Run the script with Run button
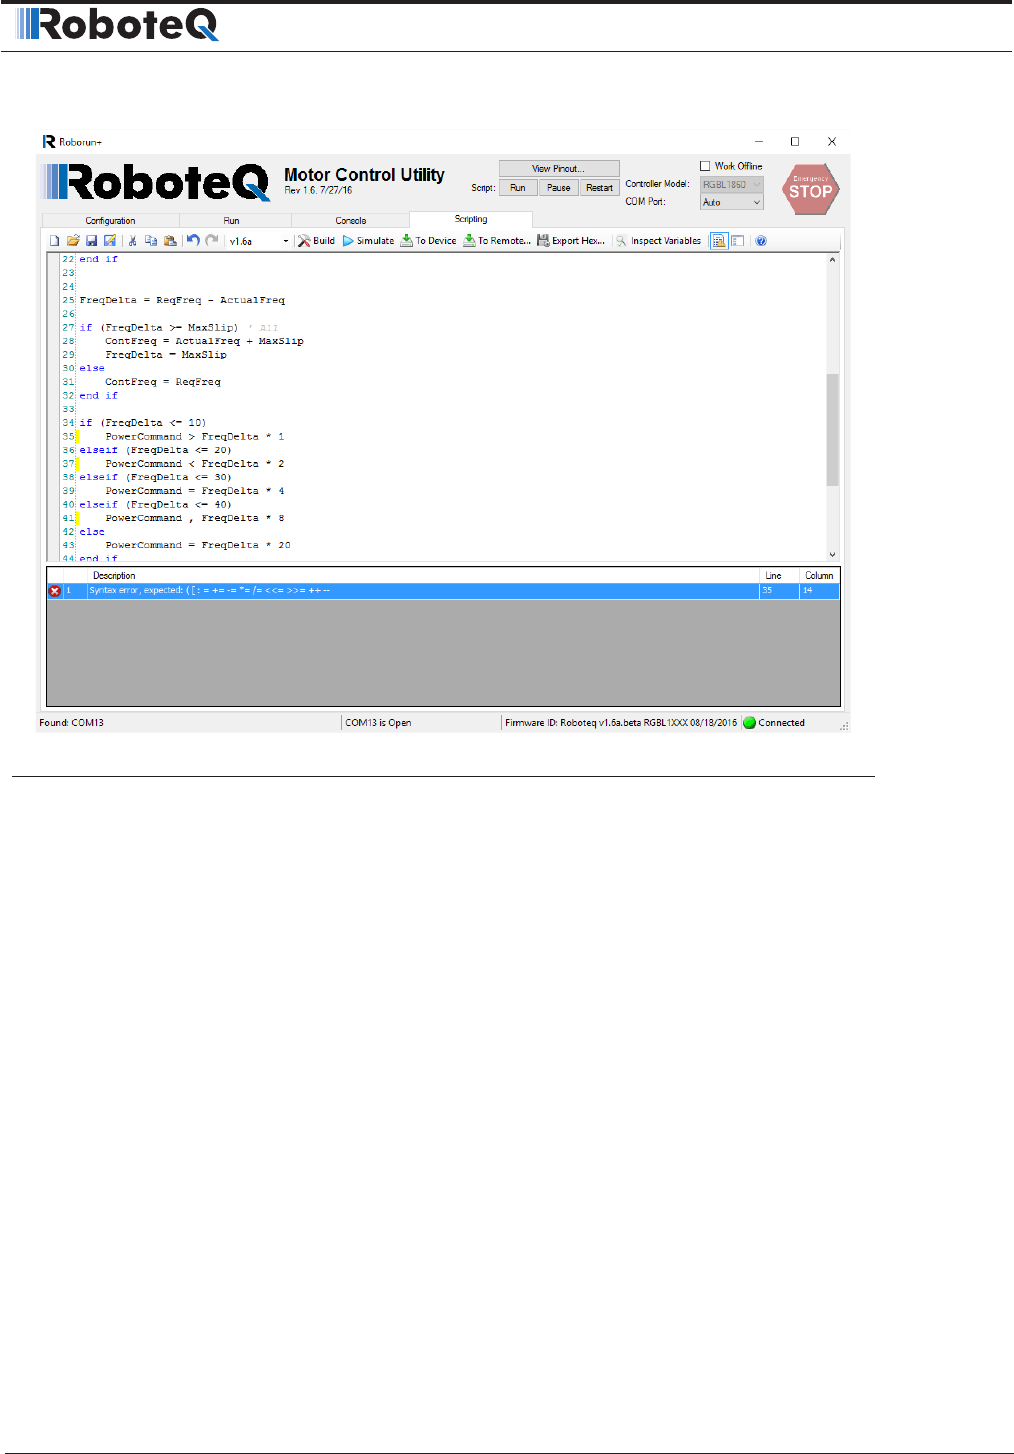This screenshot has width=1014, height=1454. coord(518,188)
